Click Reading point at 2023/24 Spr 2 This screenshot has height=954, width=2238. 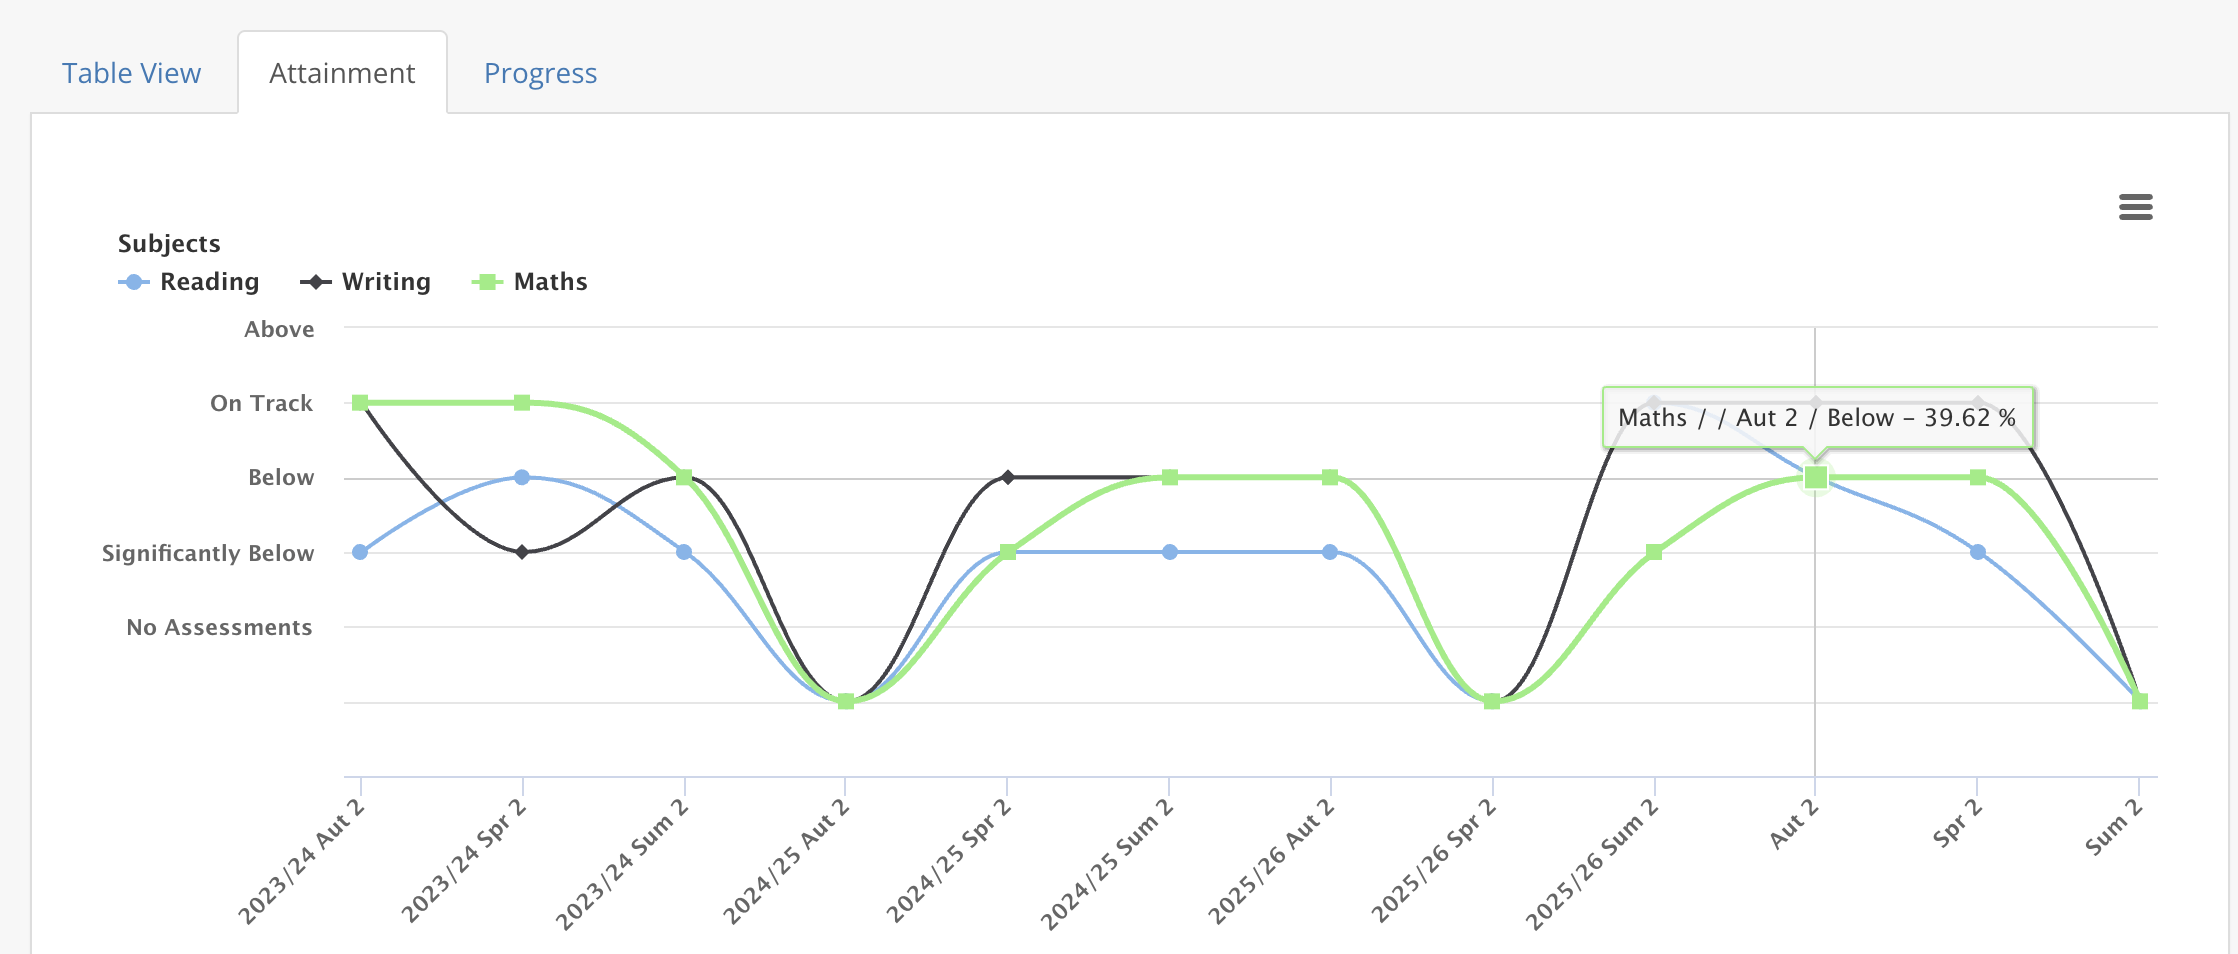tap(522, 477)
